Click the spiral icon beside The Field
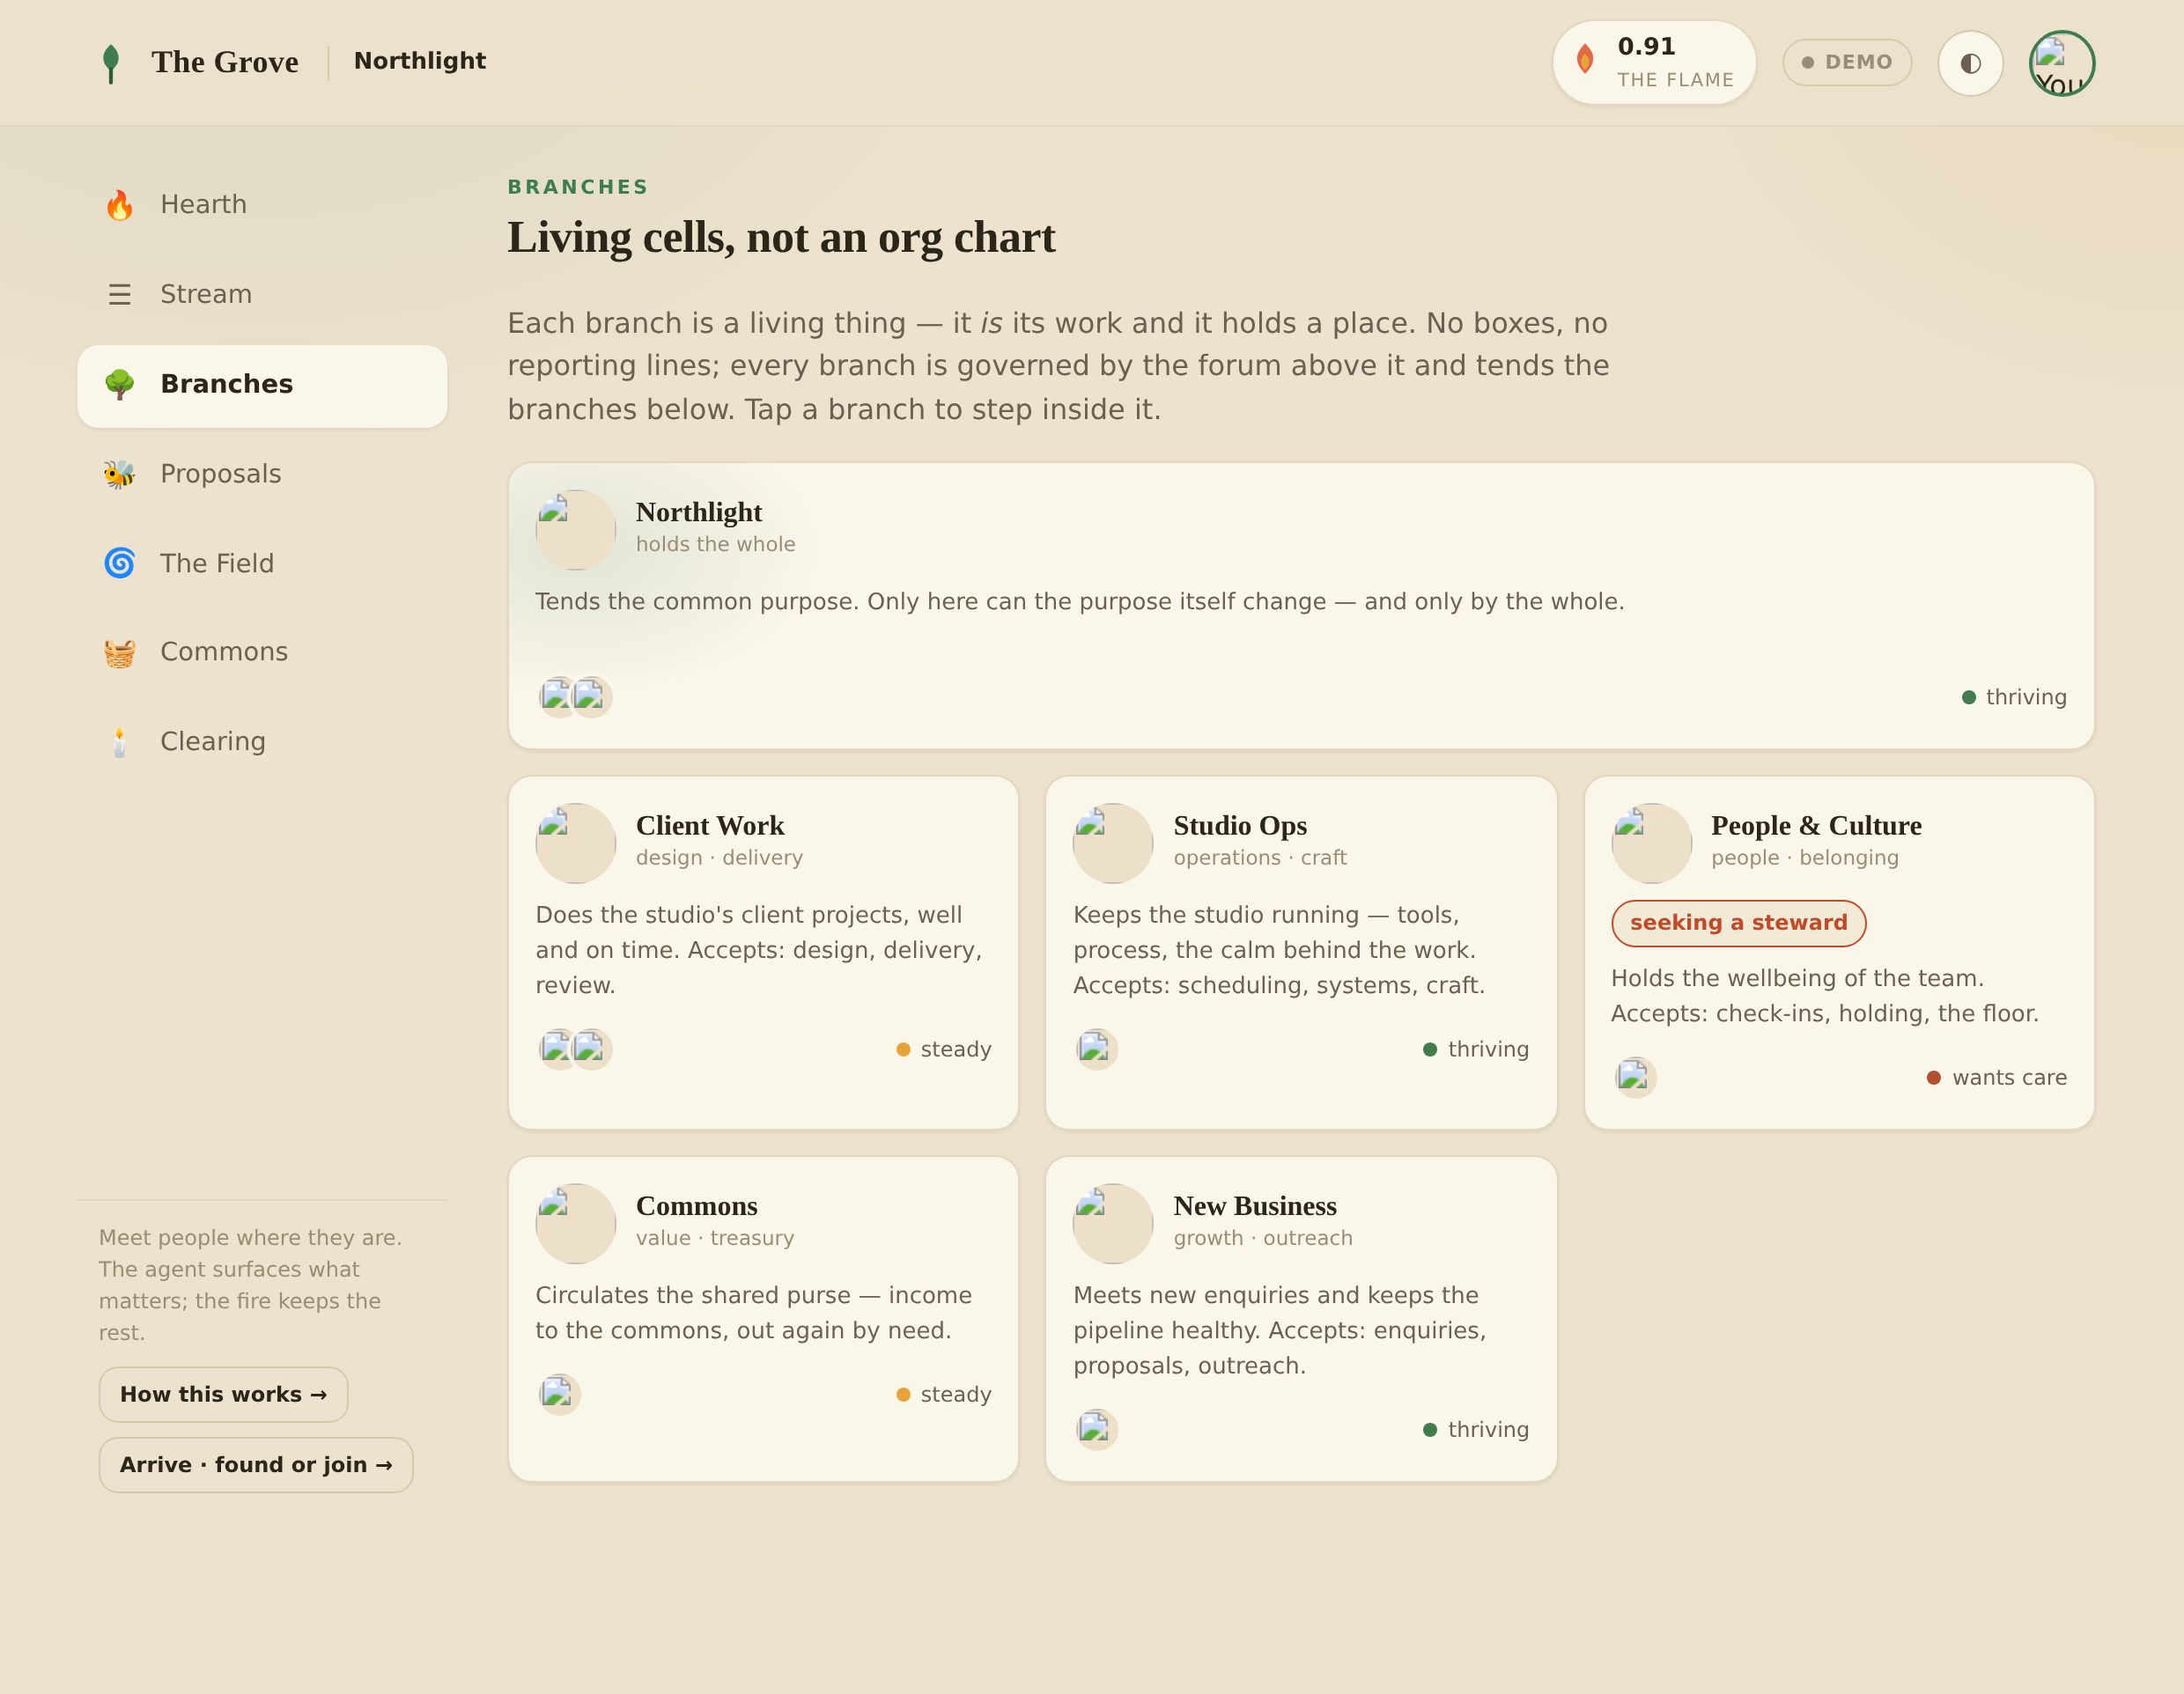 point(119,563)
